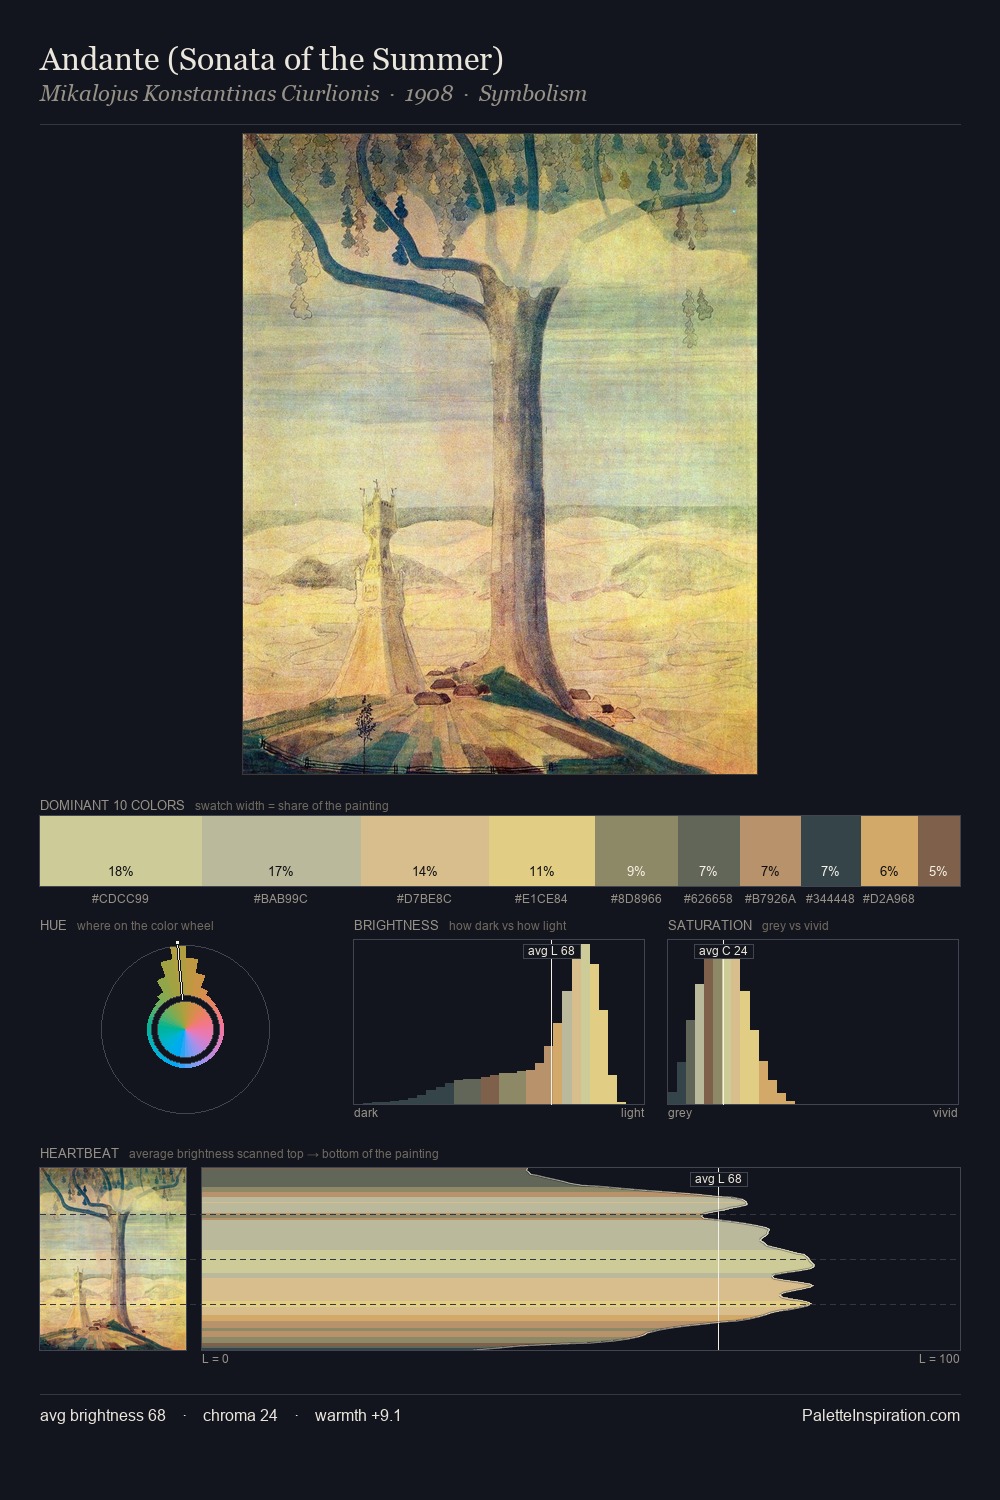Click the 'swatch width = share of the painting' caption
This screenshot has width=1000, height=1500.
click(x=292, y=806)
